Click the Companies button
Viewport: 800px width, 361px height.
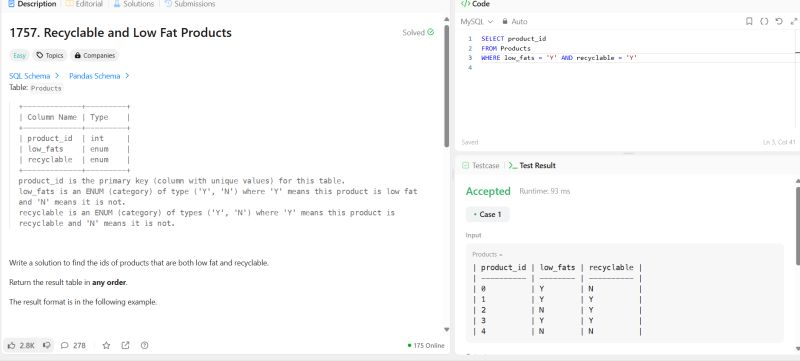pos(94,56)
